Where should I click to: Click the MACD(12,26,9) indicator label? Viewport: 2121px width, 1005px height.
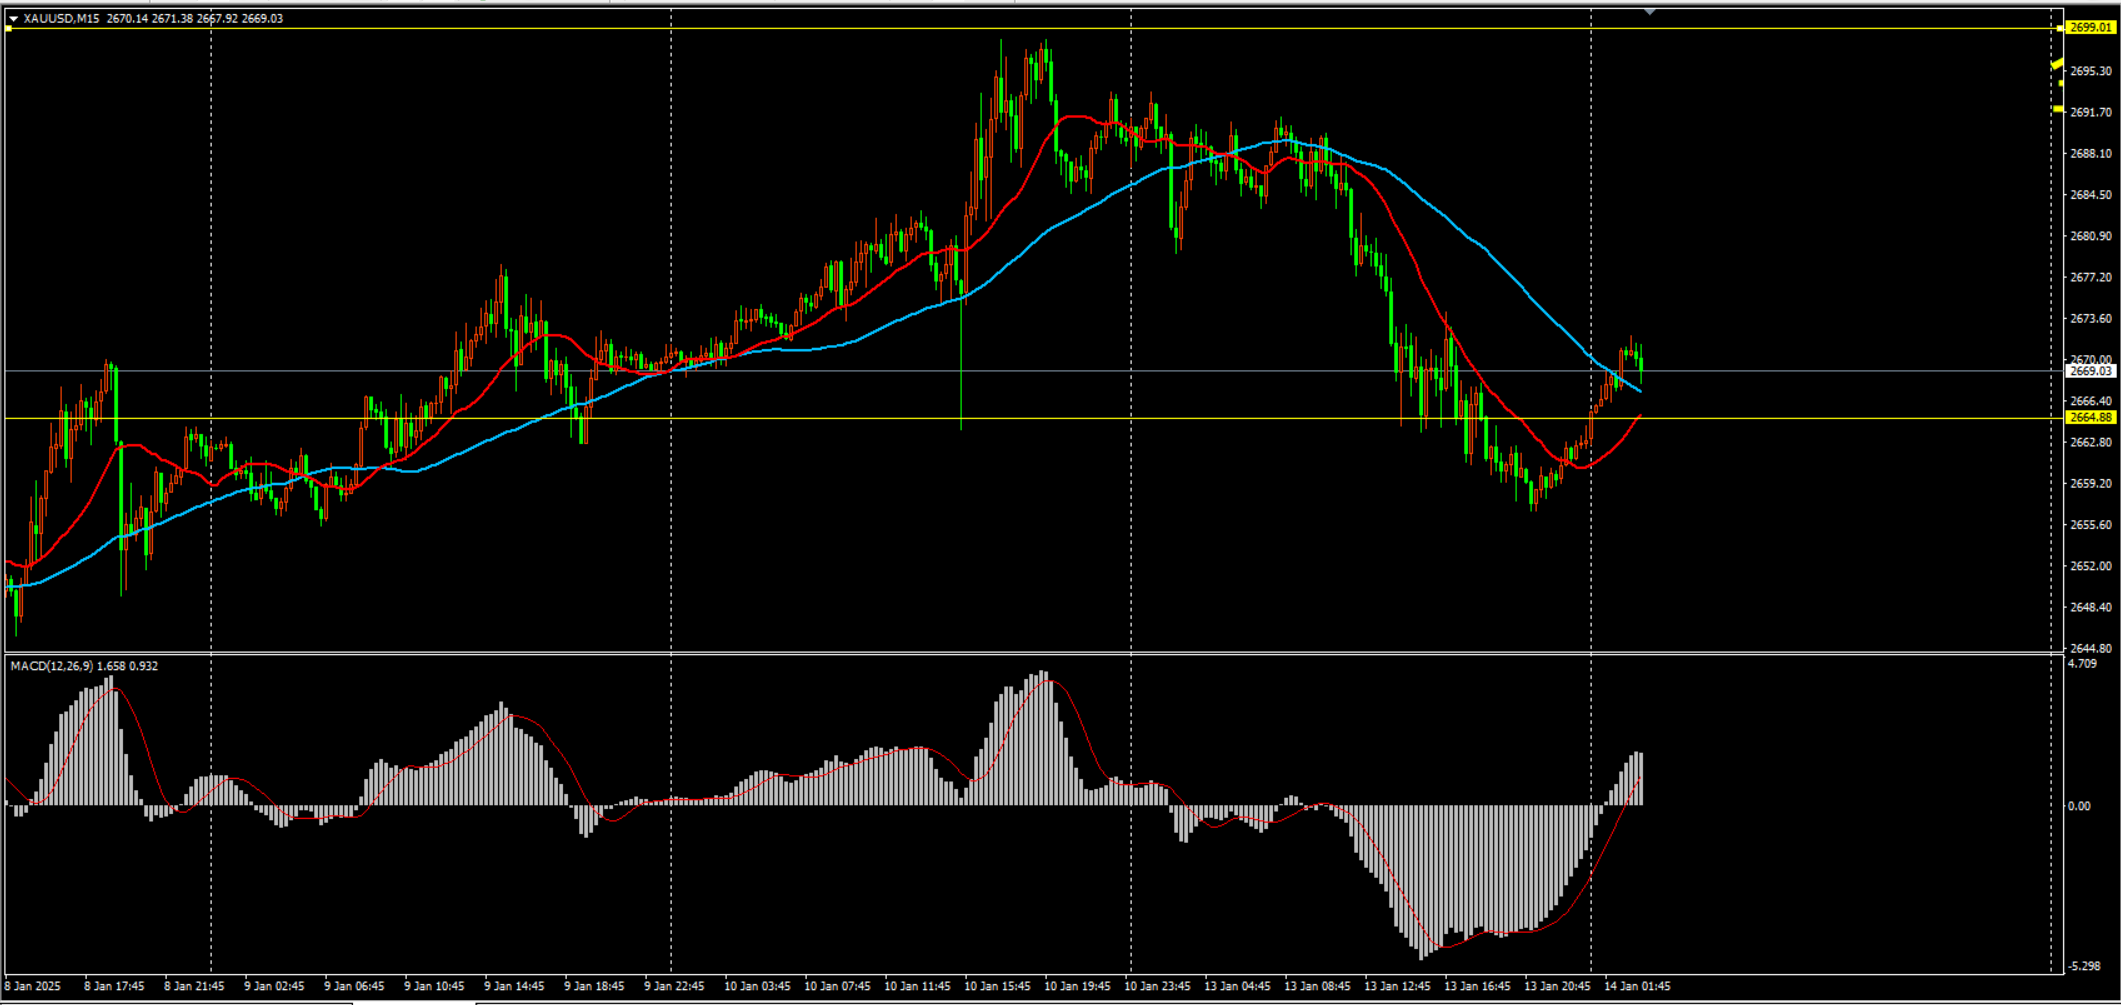click(x=51, y=666)
